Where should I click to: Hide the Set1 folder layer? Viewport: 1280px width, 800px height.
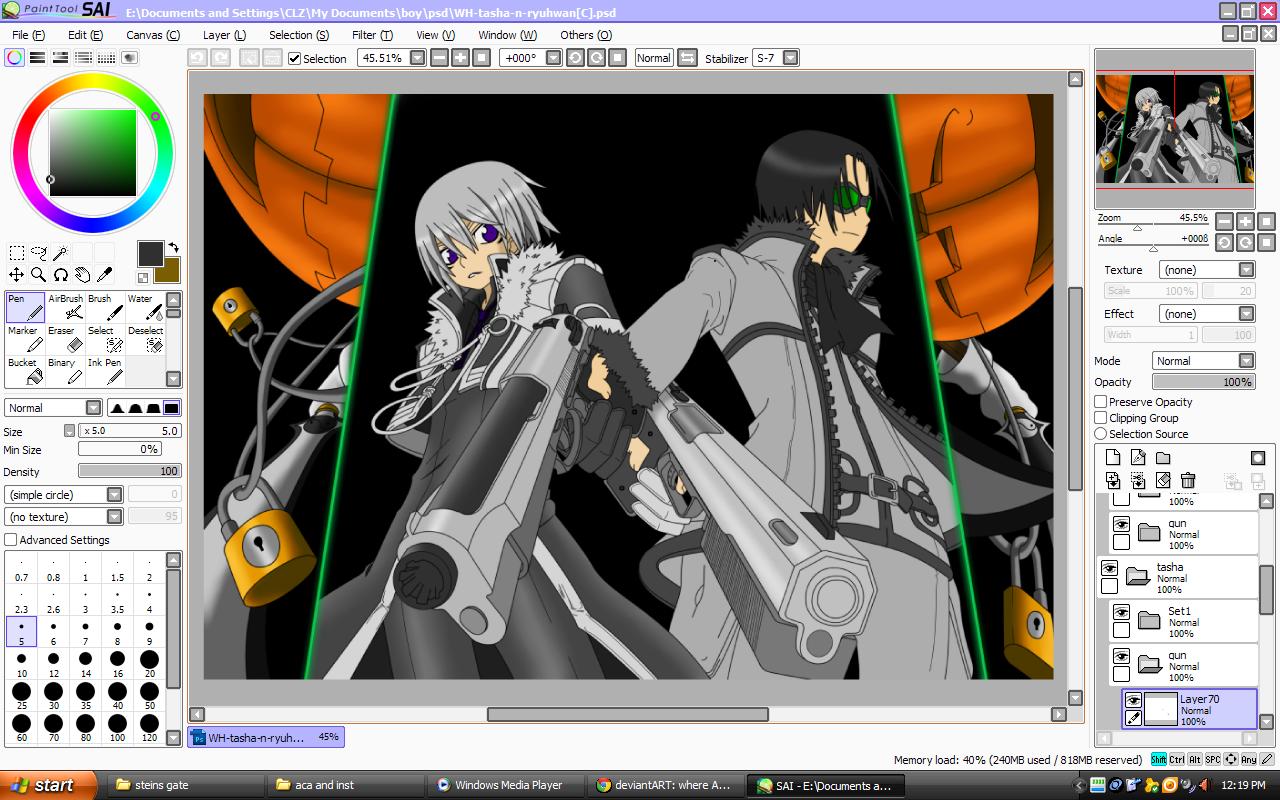pyautogui.click(x=1122, y=612)
